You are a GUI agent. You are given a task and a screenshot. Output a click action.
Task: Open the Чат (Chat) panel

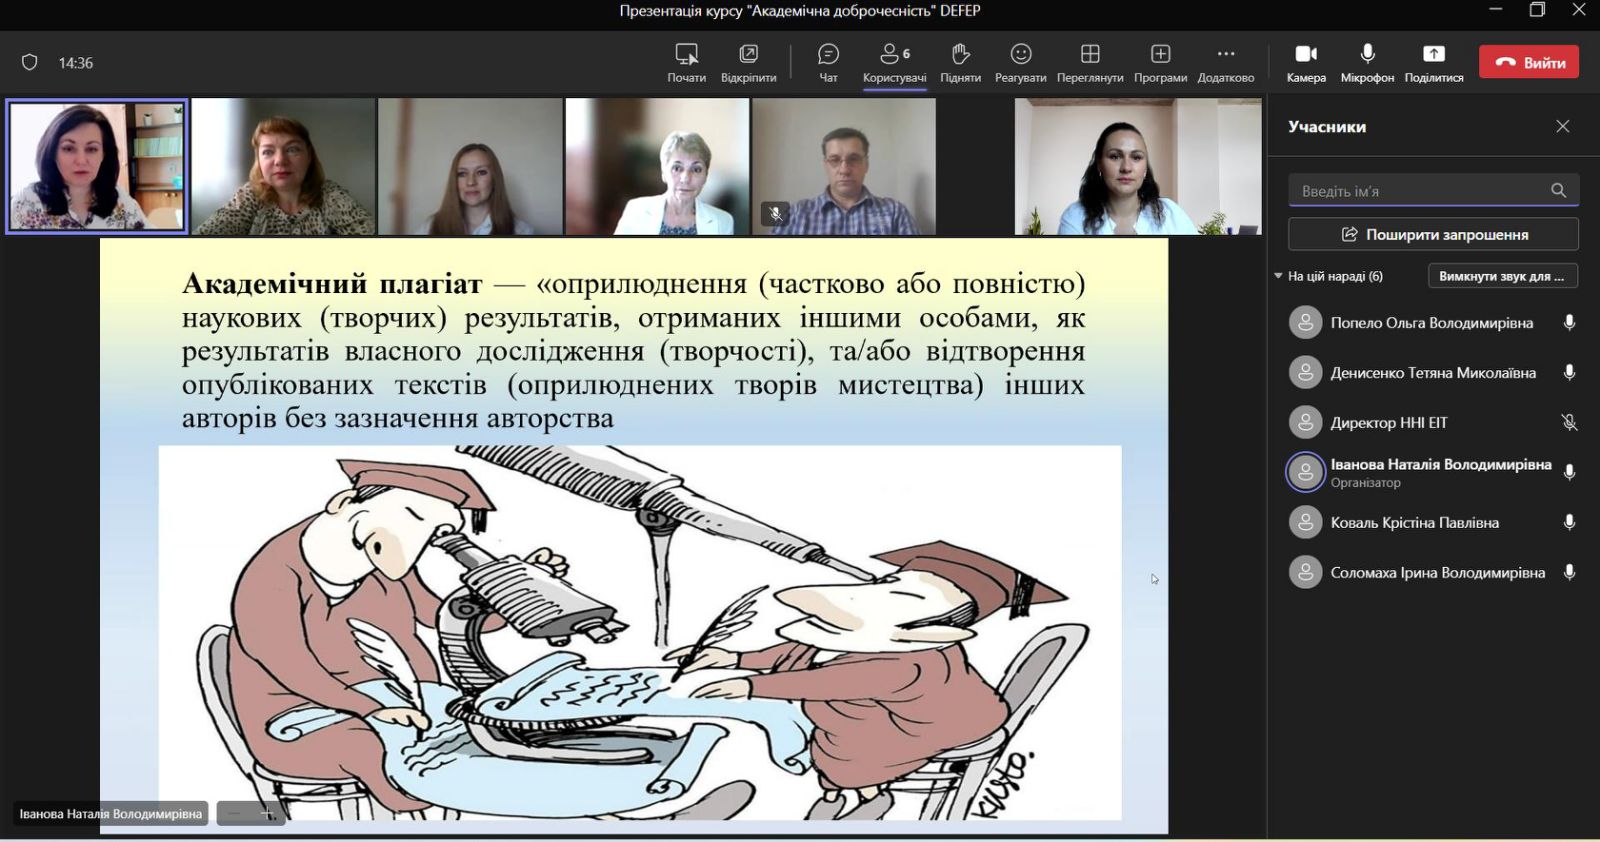[x=828, y=62]
